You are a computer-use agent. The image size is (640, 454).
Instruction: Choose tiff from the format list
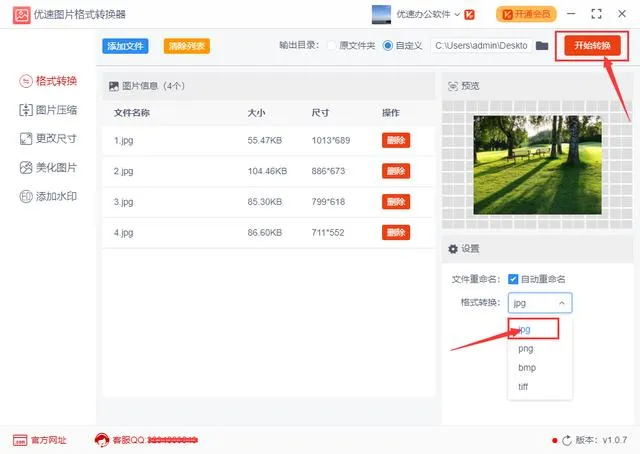point(526,386)
